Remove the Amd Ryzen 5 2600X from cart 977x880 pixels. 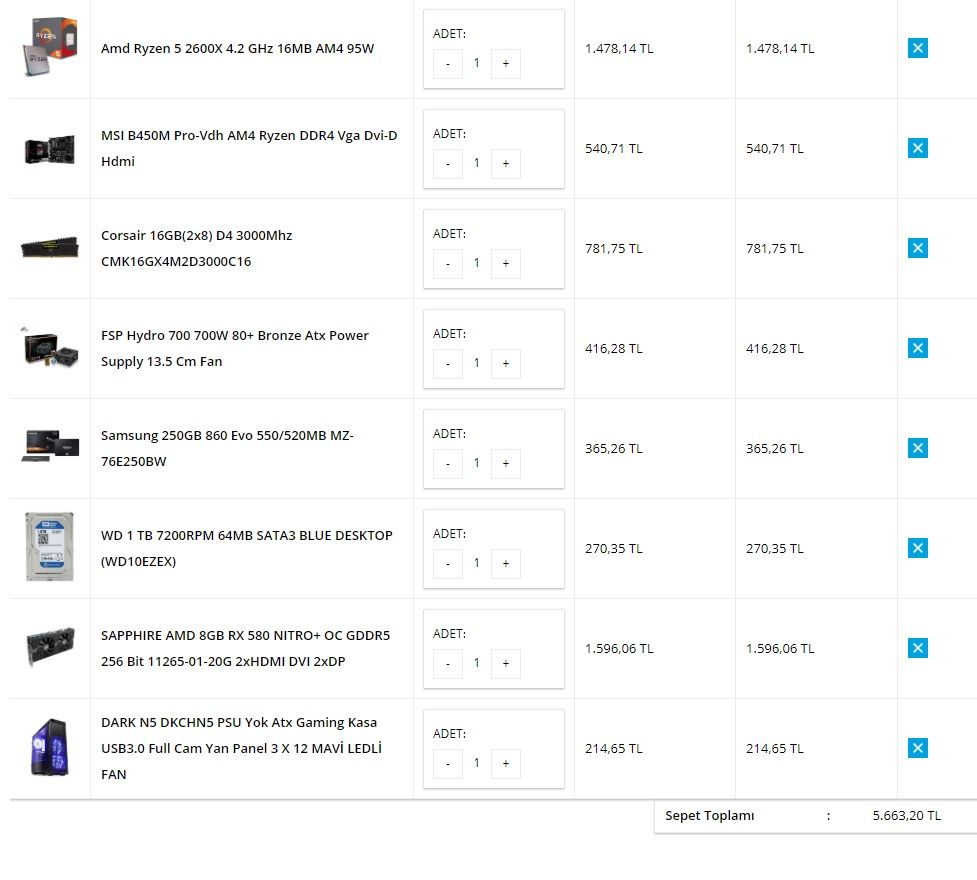(x=917, y=48)
